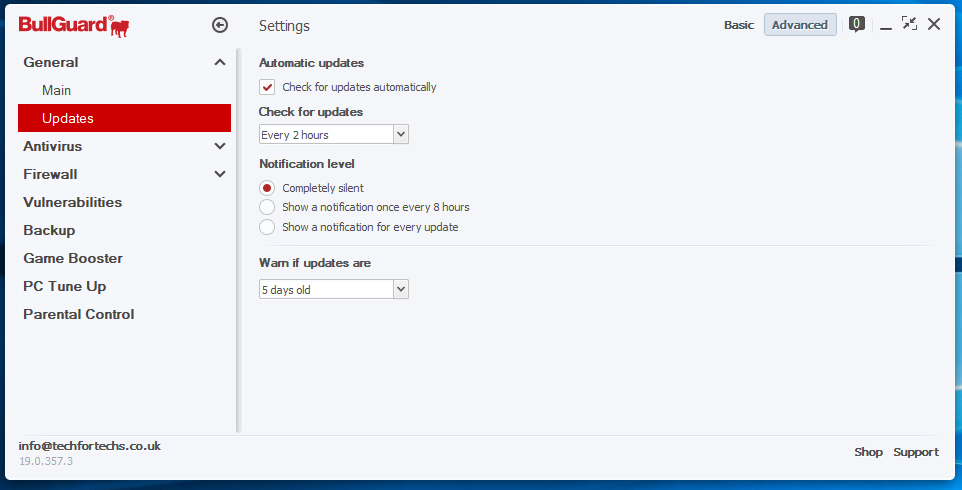Collapse the General section chevron
The width and height of the screenshot is (962, 490).
tap(220, 62)
